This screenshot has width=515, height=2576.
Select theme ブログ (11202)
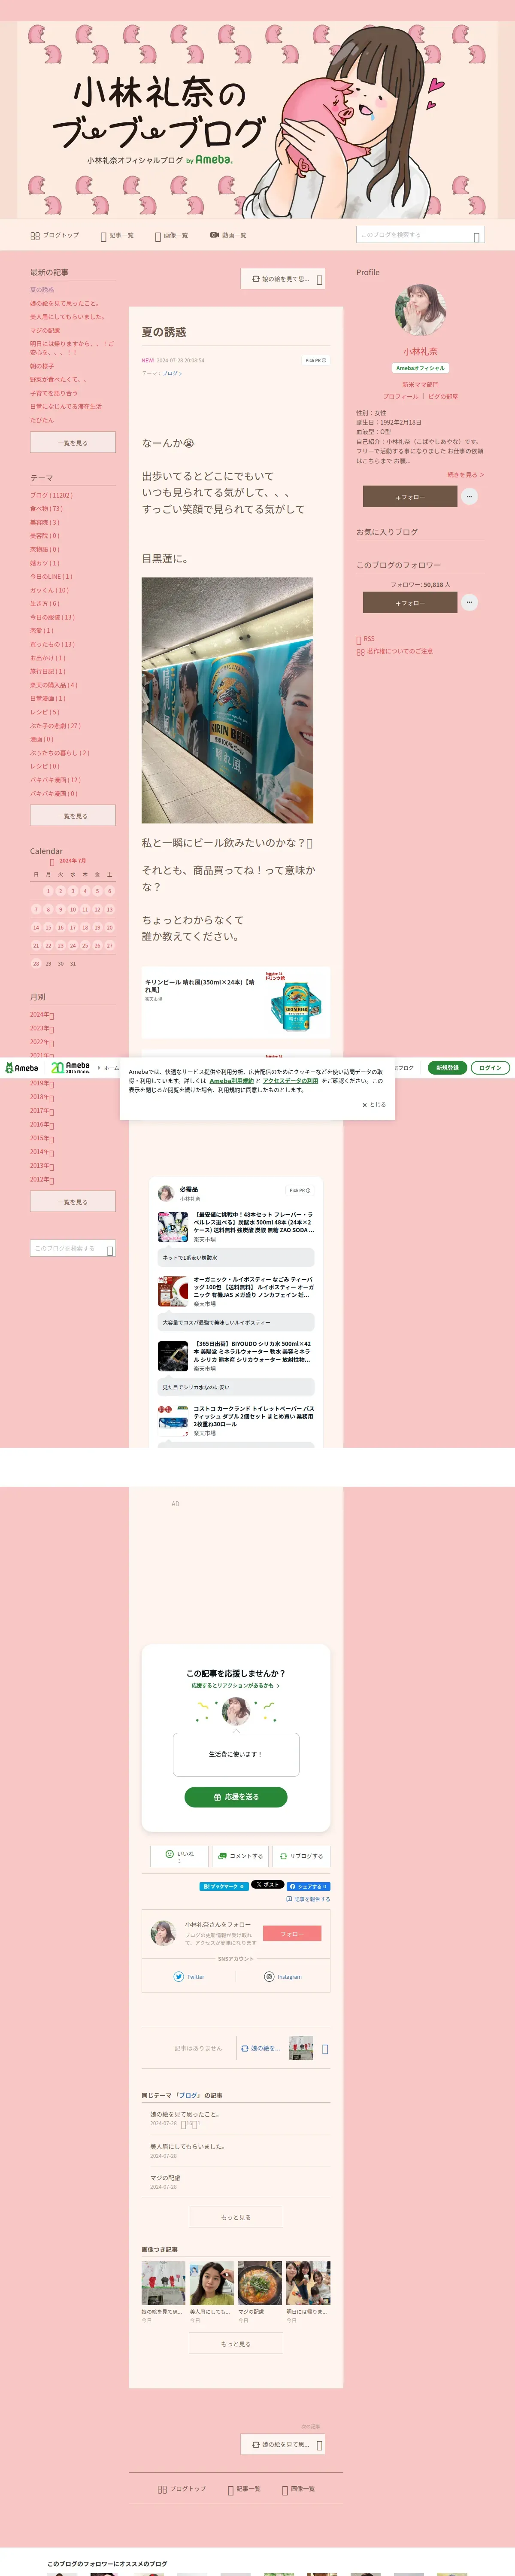pyautogui.click(x=51, y=495)
